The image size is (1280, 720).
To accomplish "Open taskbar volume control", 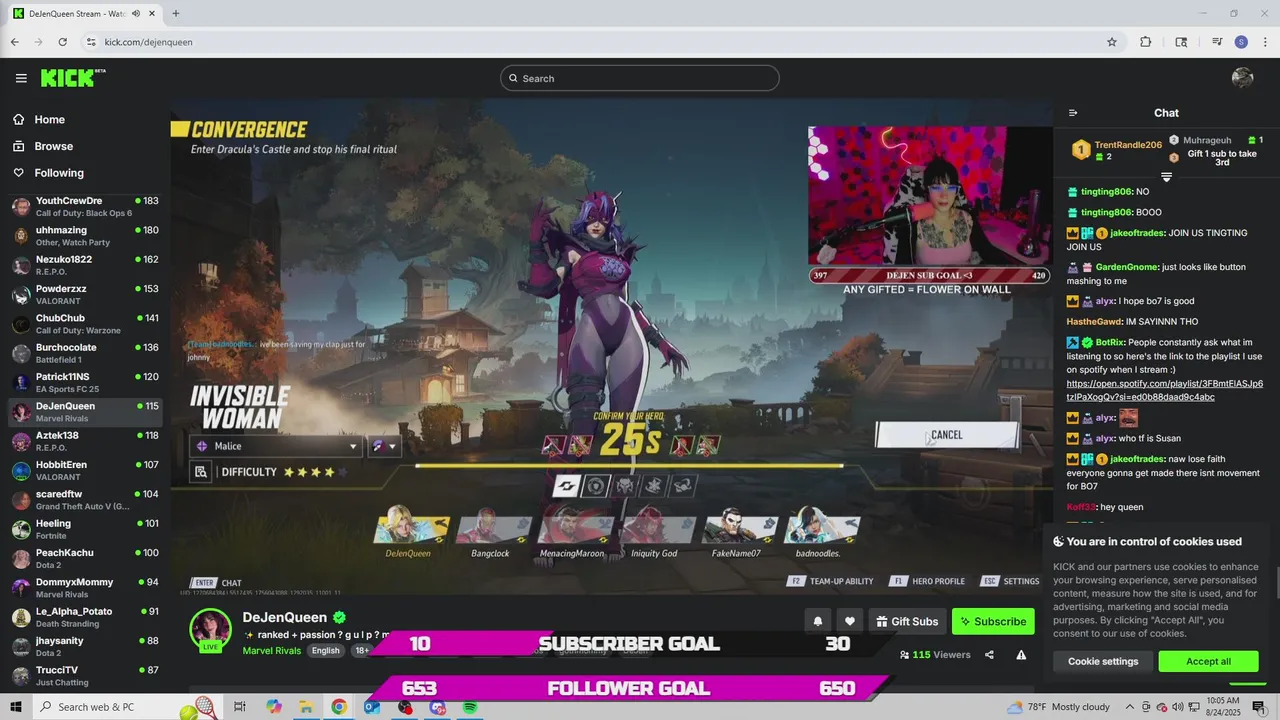I will [x=1178, y=707].
